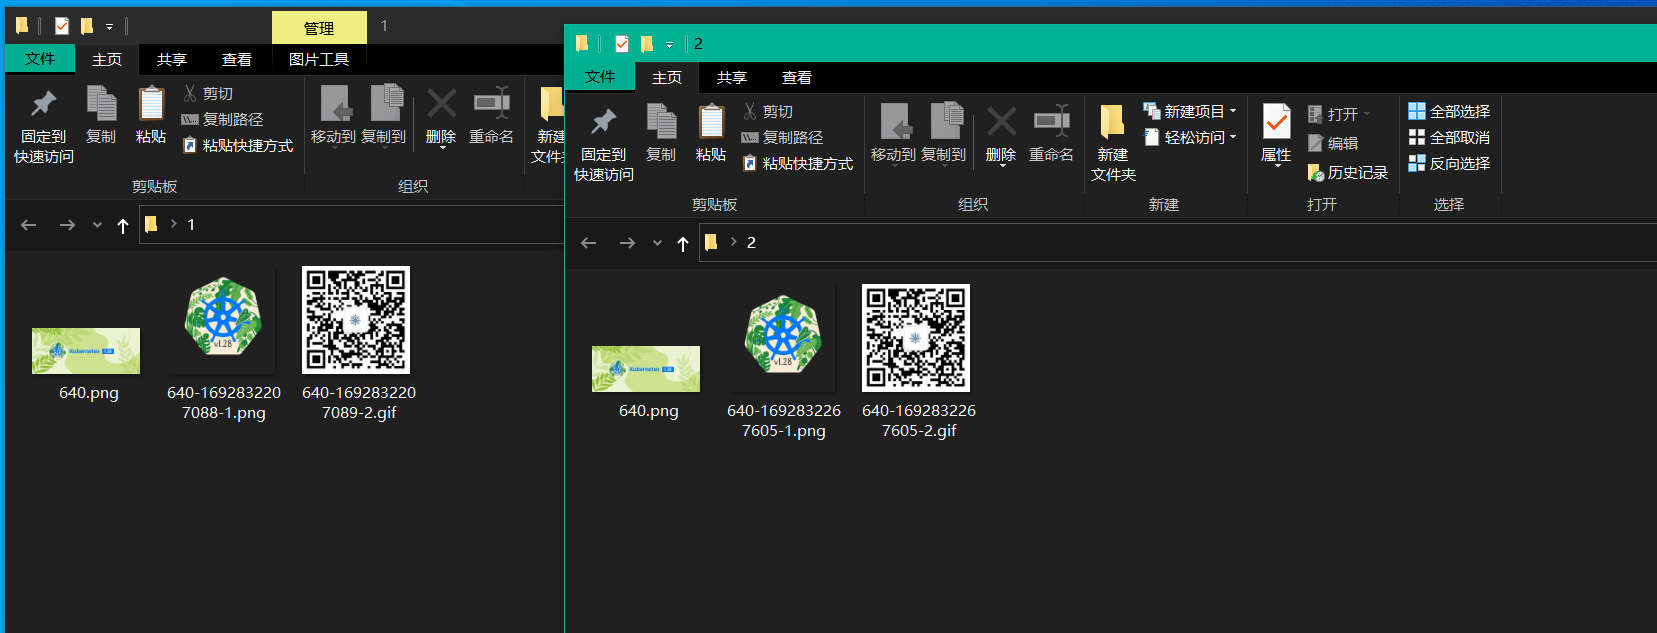This screenshot has height=633, width=1657.
Task: Select 640-1692832267605-1.png Kubernetes logo in window 2
Action: pos(784,362)
